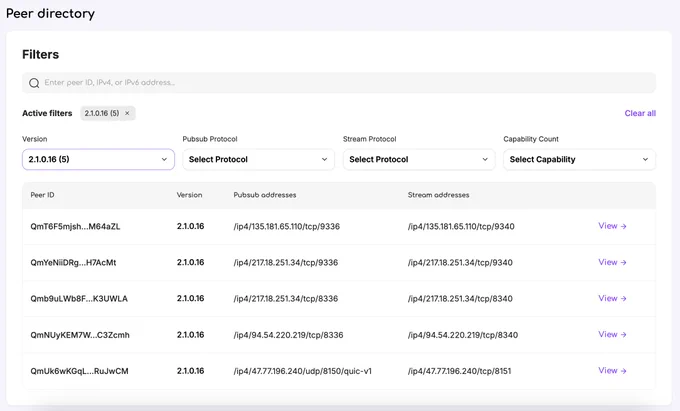
Task: Select peer ID QmNUyKEM7W...C3Zcmh
Action: tap(80, 335)
